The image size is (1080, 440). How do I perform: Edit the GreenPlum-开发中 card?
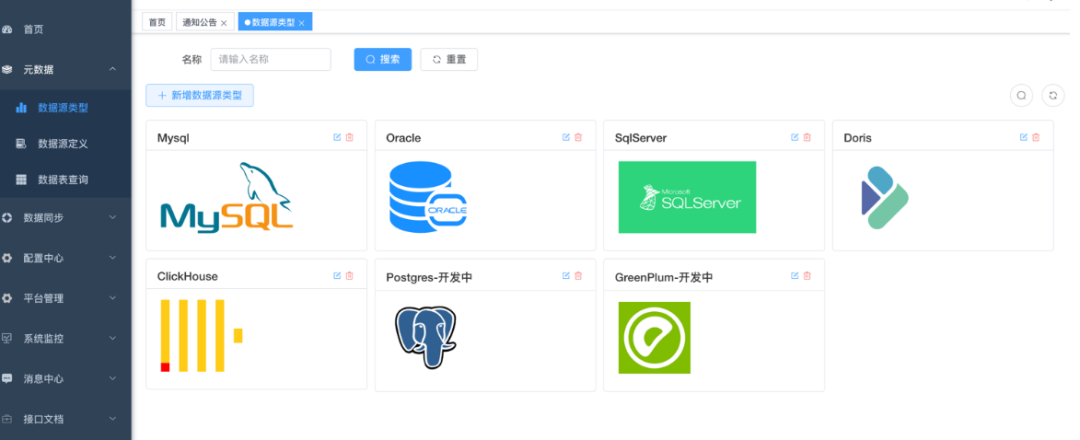pyautogui.click(x=794, y=275)
